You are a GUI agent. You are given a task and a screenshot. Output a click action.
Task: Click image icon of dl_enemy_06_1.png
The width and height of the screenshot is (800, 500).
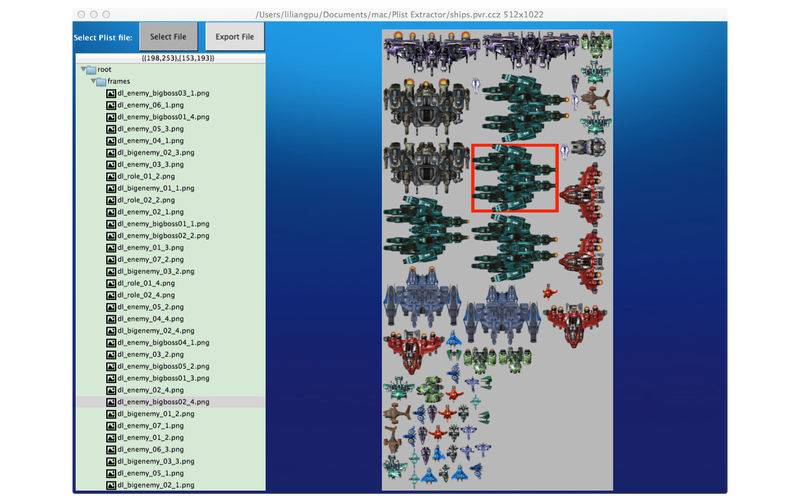pyautogui.click(x=111, y=105)
